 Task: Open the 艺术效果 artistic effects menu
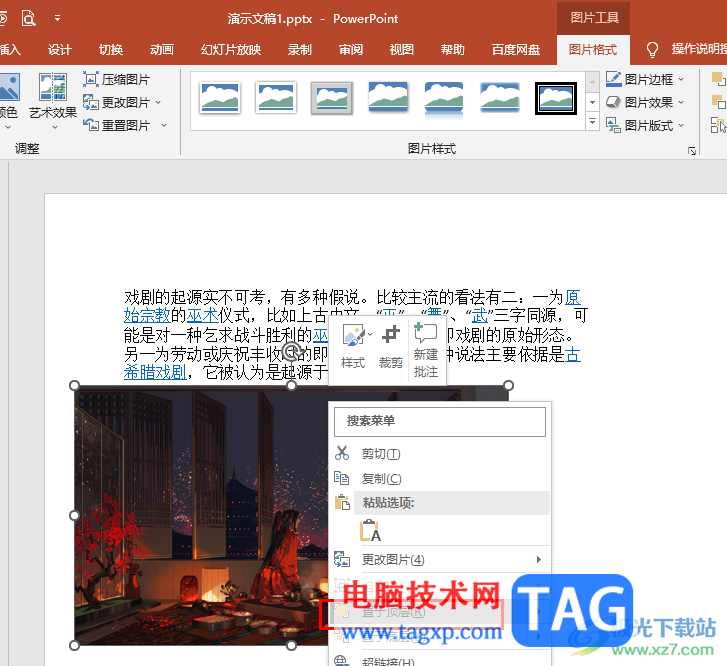point(53,102)
